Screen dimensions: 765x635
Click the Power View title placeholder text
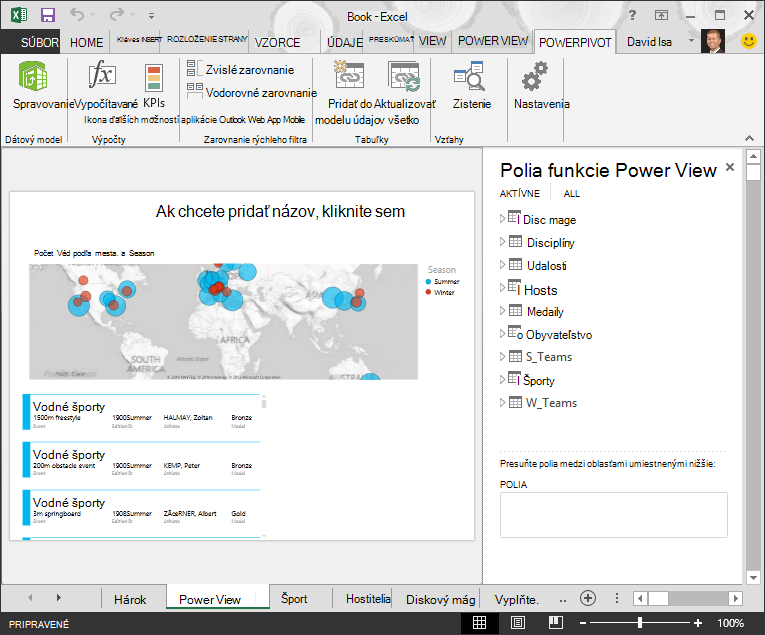pos(280,211)
